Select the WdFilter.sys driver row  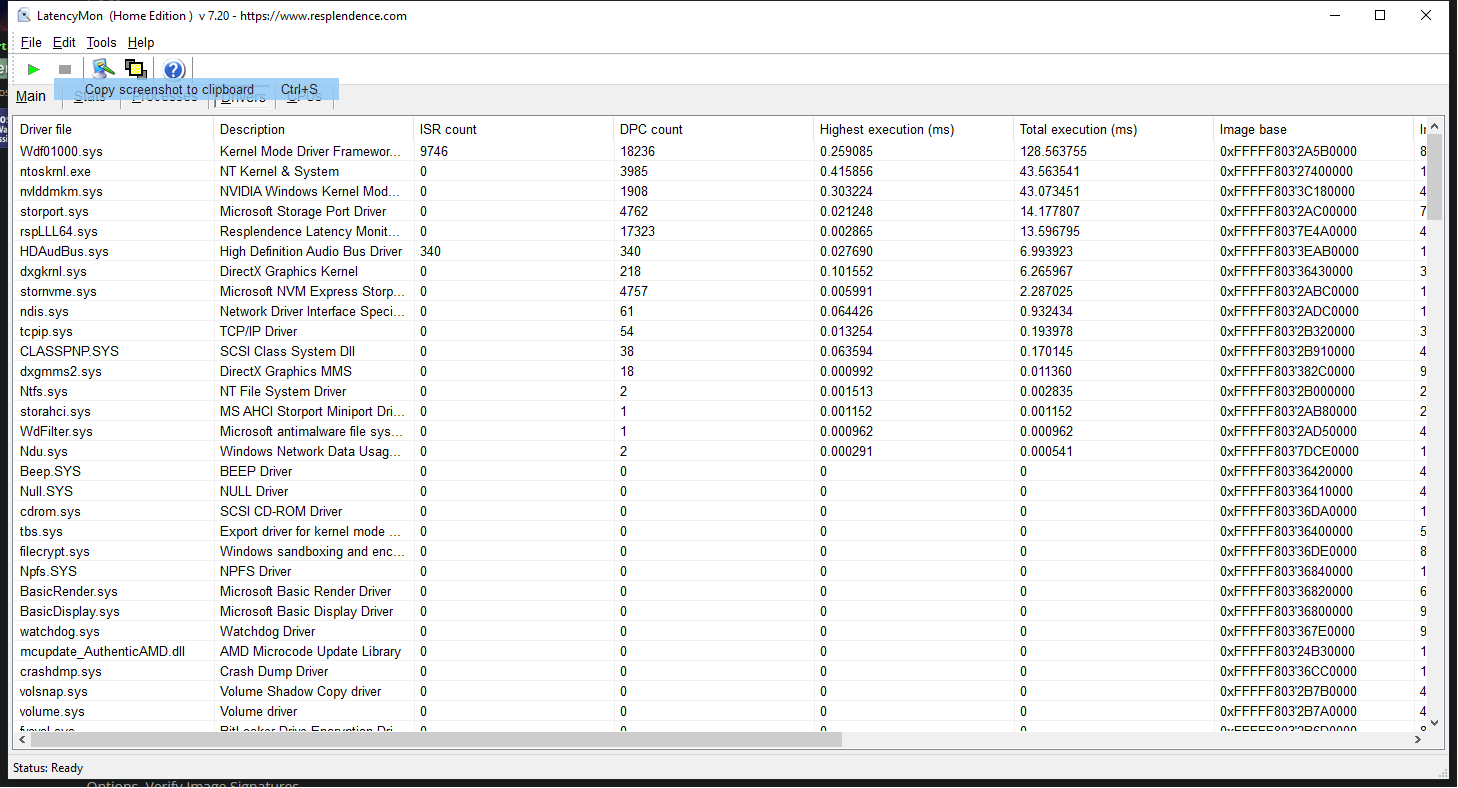(720, 431)
